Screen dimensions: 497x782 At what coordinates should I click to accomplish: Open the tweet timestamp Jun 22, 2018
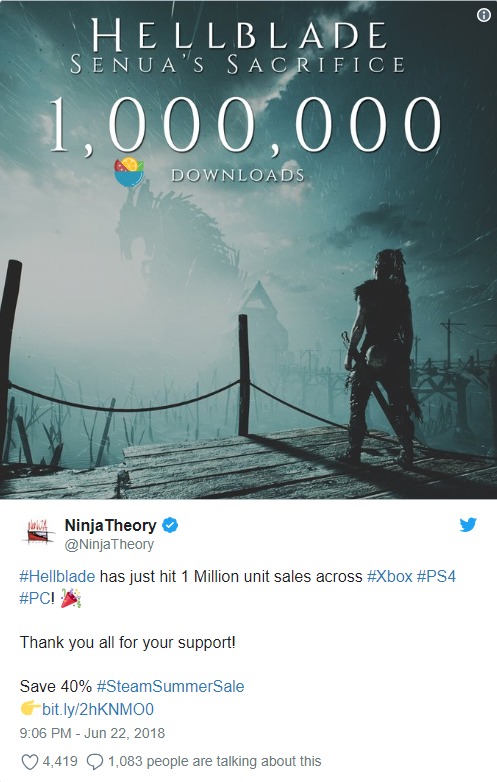tap(92, 733)
